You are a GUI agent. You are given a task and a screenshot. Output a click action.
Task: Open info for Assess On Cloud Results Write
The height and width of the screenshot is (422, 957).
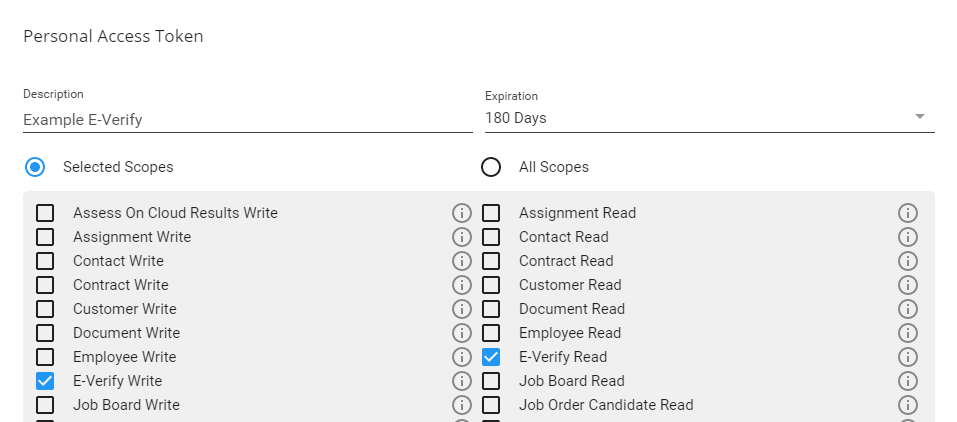(x=462, y=213)
